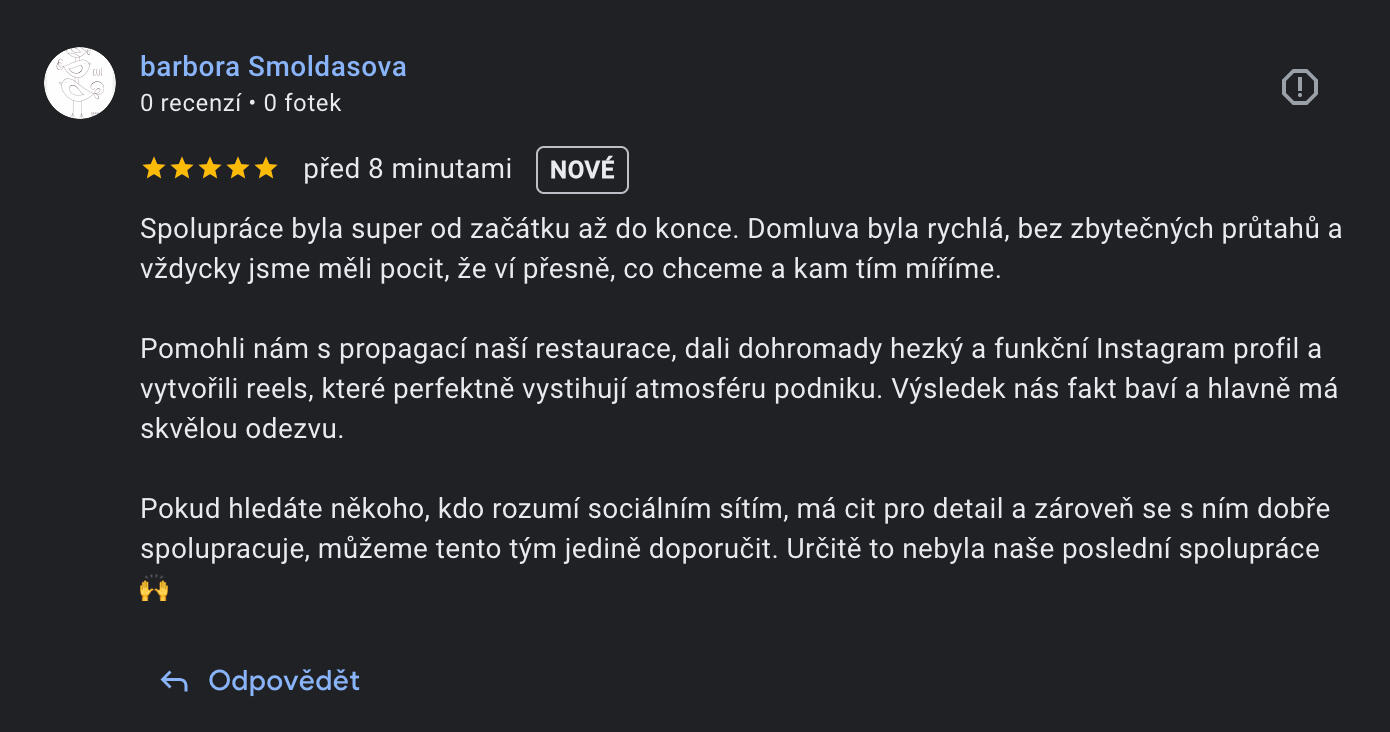This screenshot has height=732, width=1390.
Task: Click the fifth rating star
Action: pos(265,169)
